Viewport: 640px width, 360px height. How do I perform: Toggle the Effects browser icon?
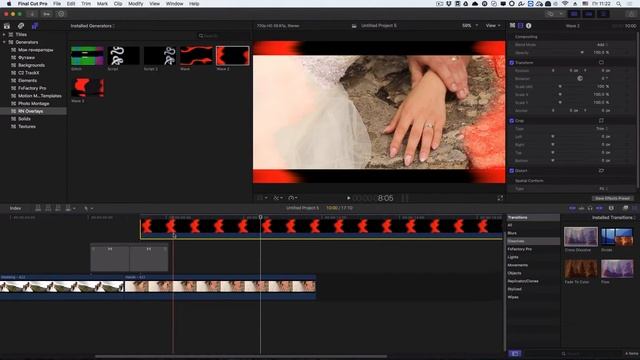coord(625,208)
